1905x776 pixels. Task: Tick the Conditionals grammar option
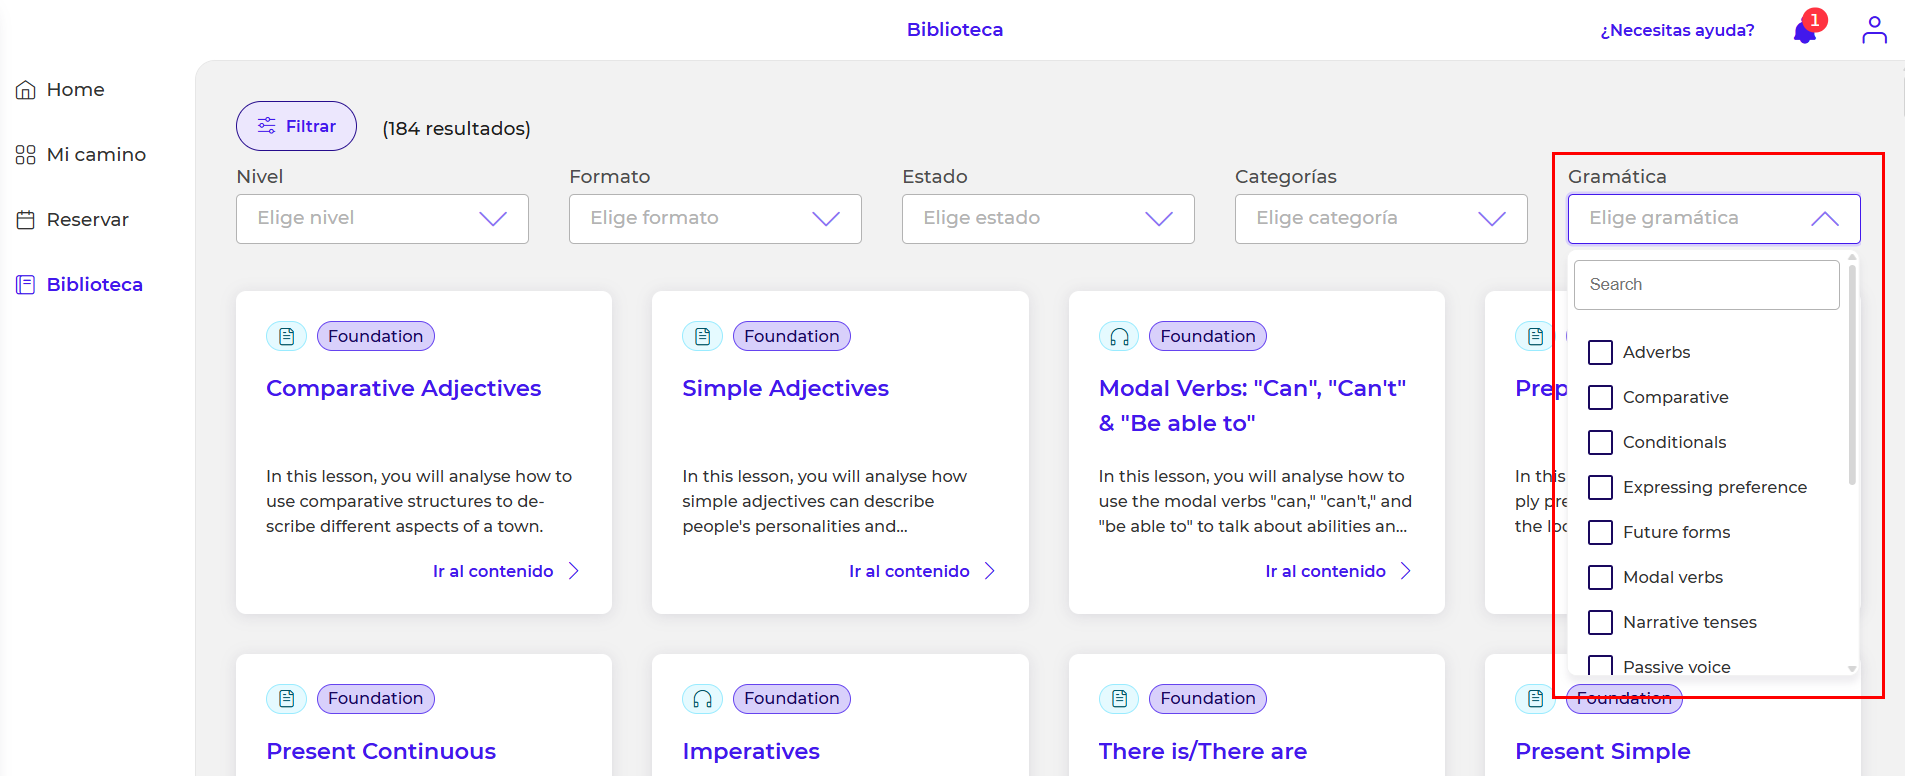click(x=1600, y=442)
